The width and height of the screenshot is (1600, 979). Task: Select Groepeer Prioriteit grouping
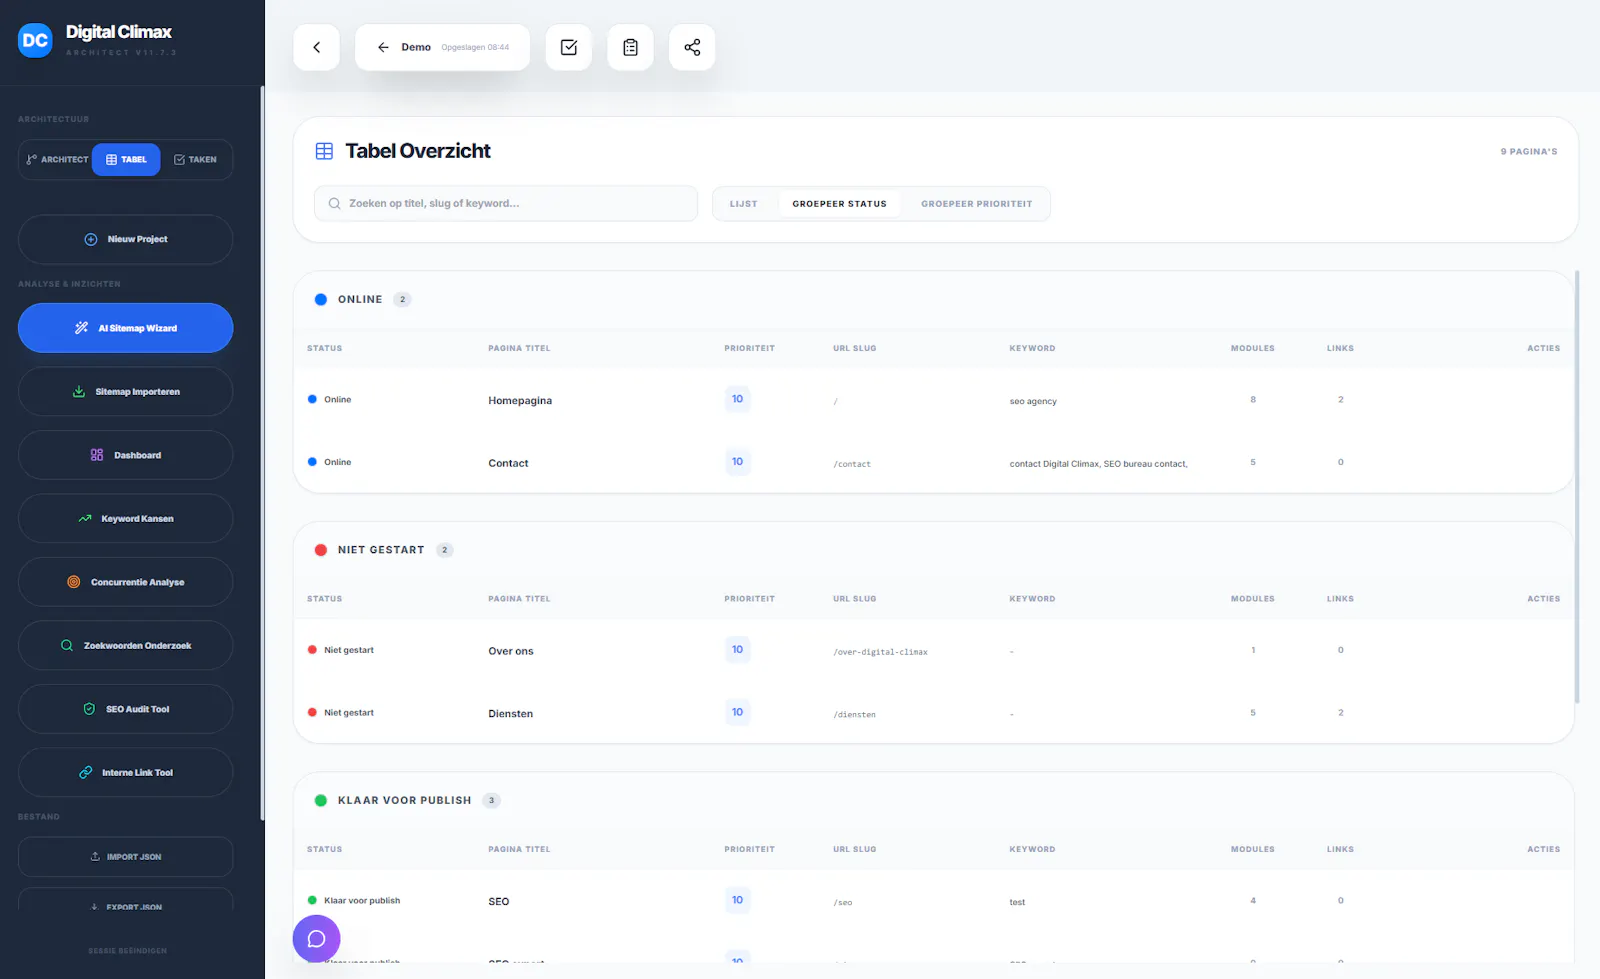point(976,203)
